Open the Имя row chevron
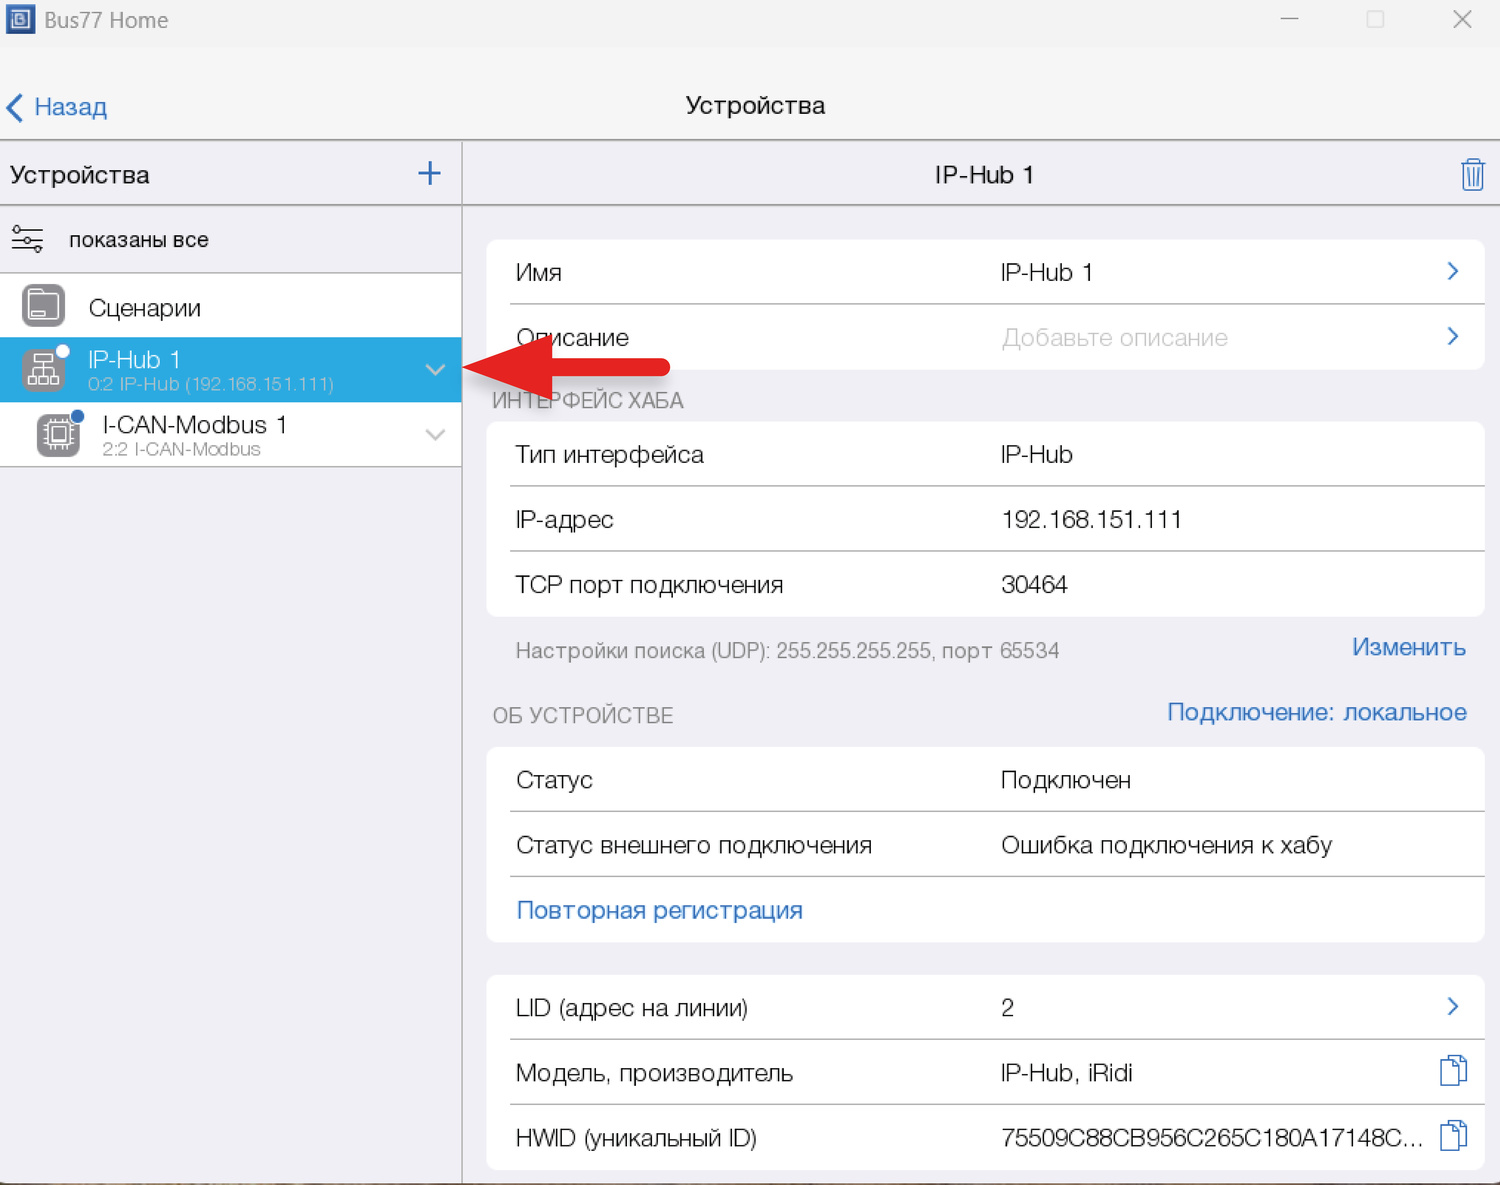The width and height of the screenshot is (1500, 1185). 1453,272
